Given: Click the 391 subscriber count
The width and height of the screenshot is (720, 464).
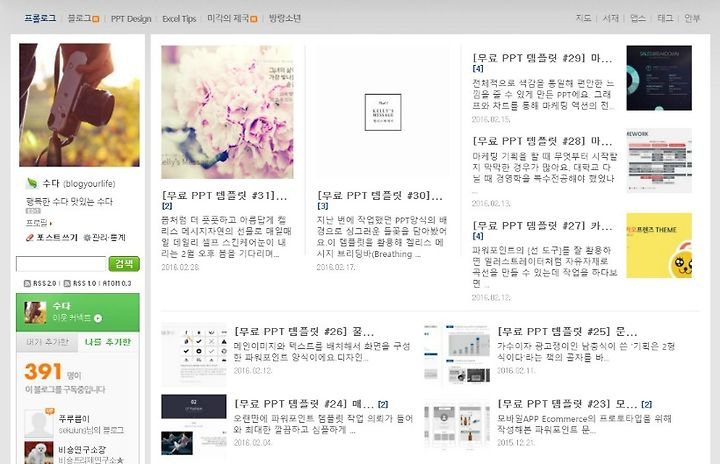Looking at the screenshot, I should [43, 372].
